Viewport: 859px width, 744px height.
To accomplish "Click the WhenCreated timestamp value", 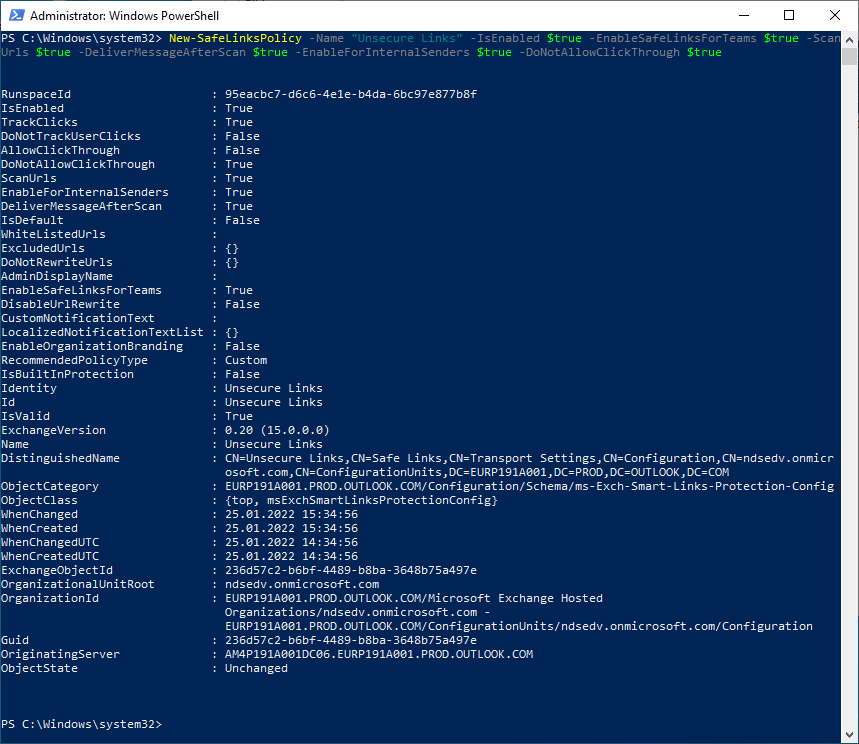I will click(291, 528).
